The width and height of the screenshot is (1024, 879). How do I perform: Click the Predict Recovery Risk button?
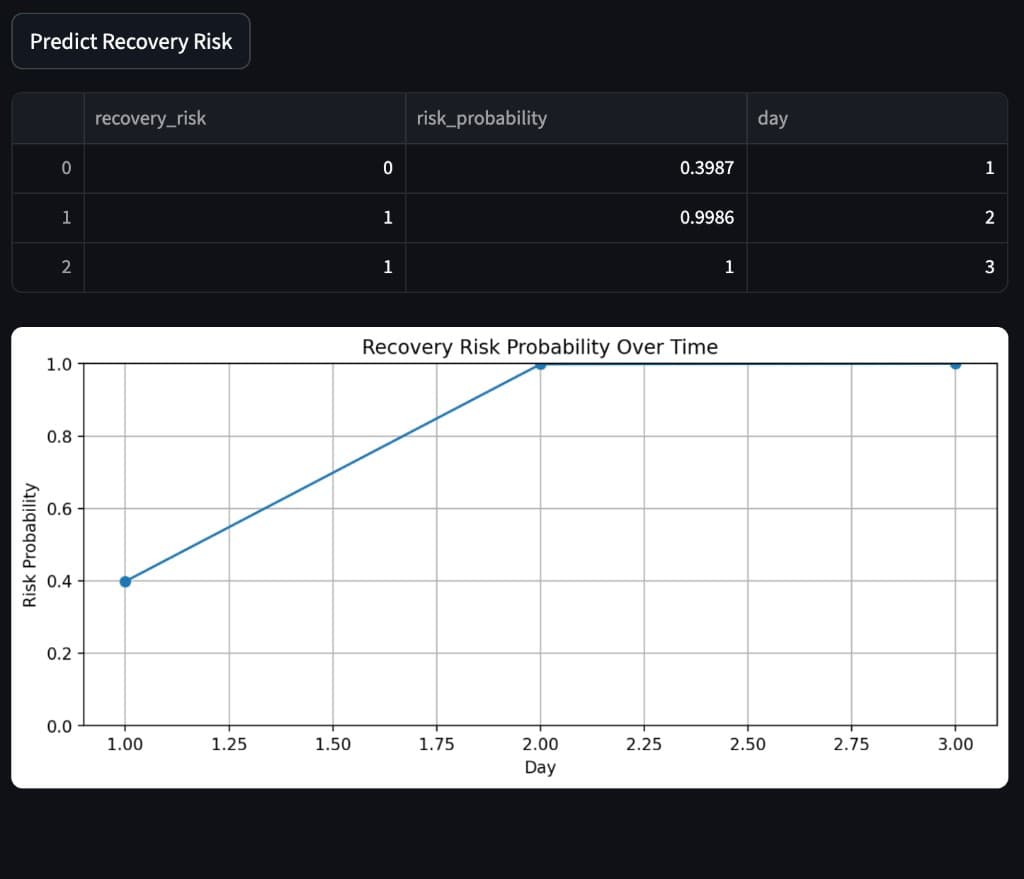[130, 41]
